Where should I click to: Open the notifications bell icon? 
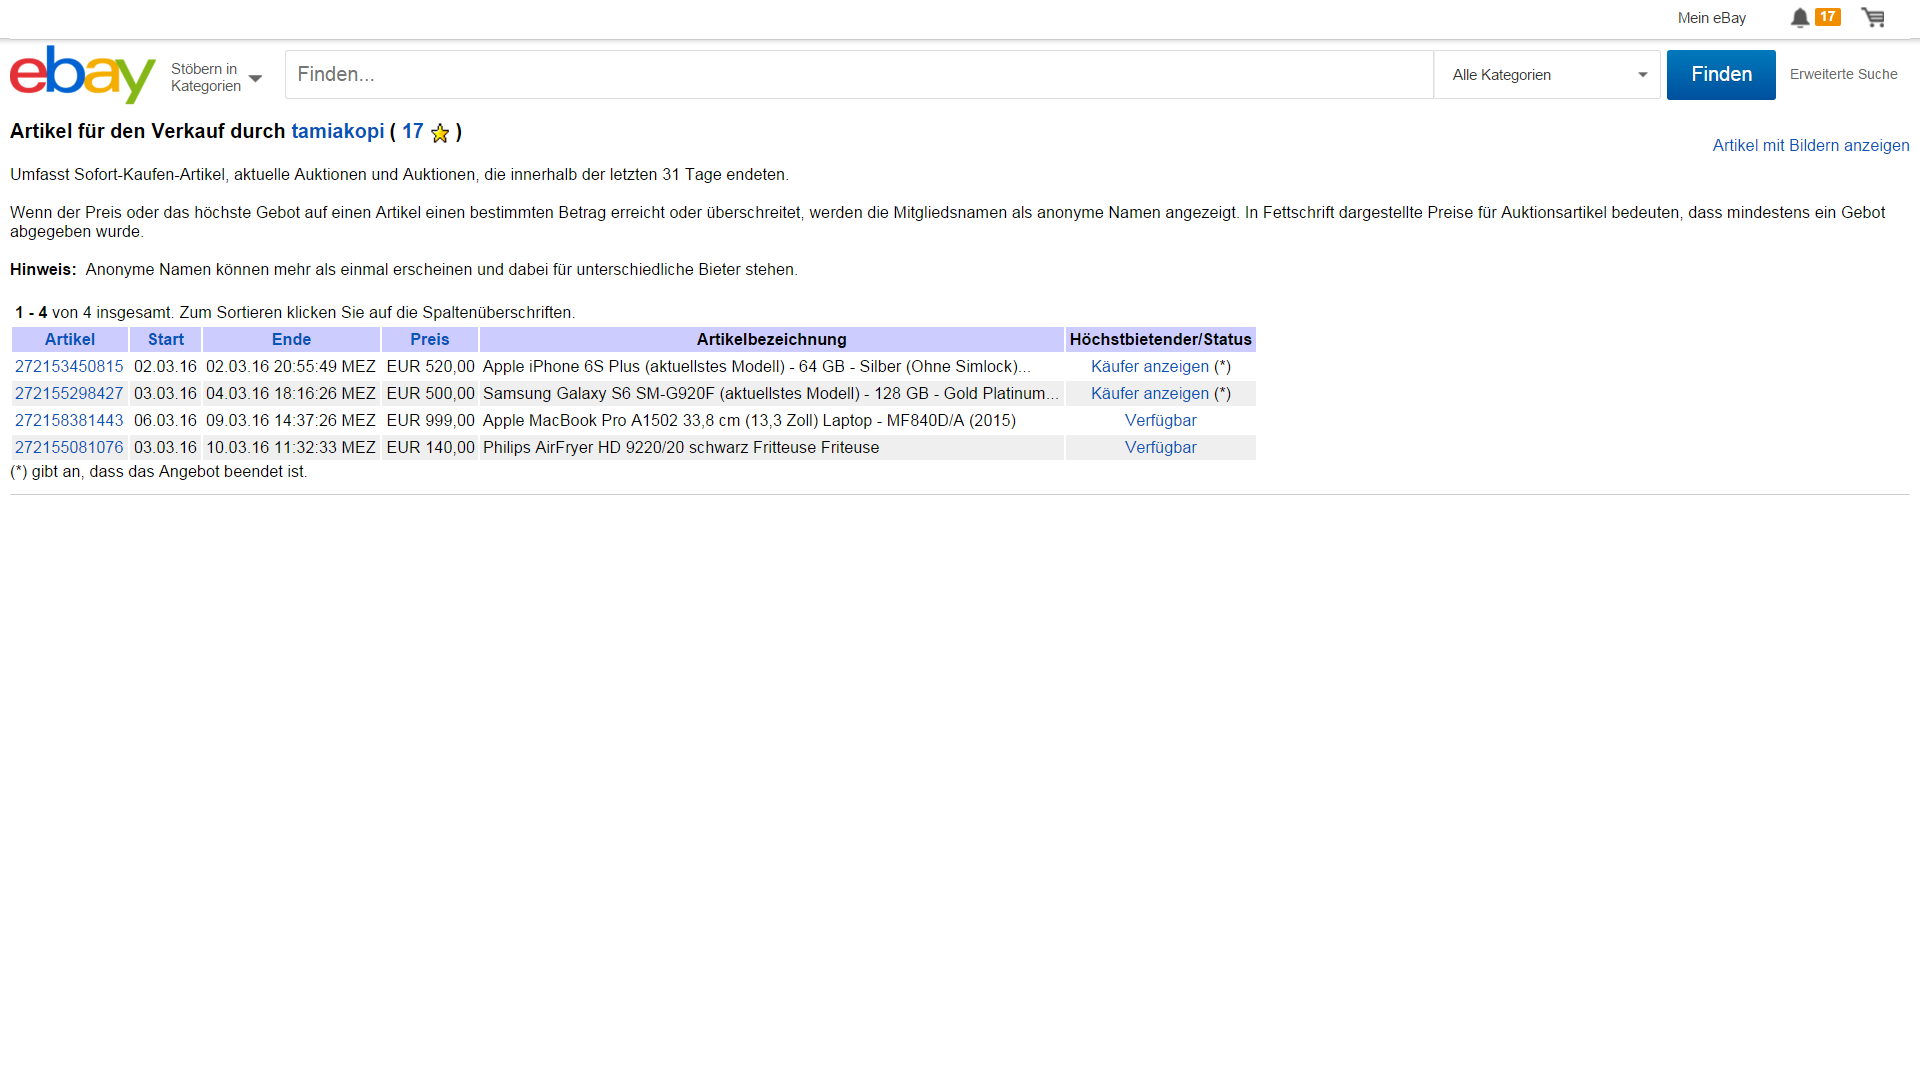tap(1799, 18)
